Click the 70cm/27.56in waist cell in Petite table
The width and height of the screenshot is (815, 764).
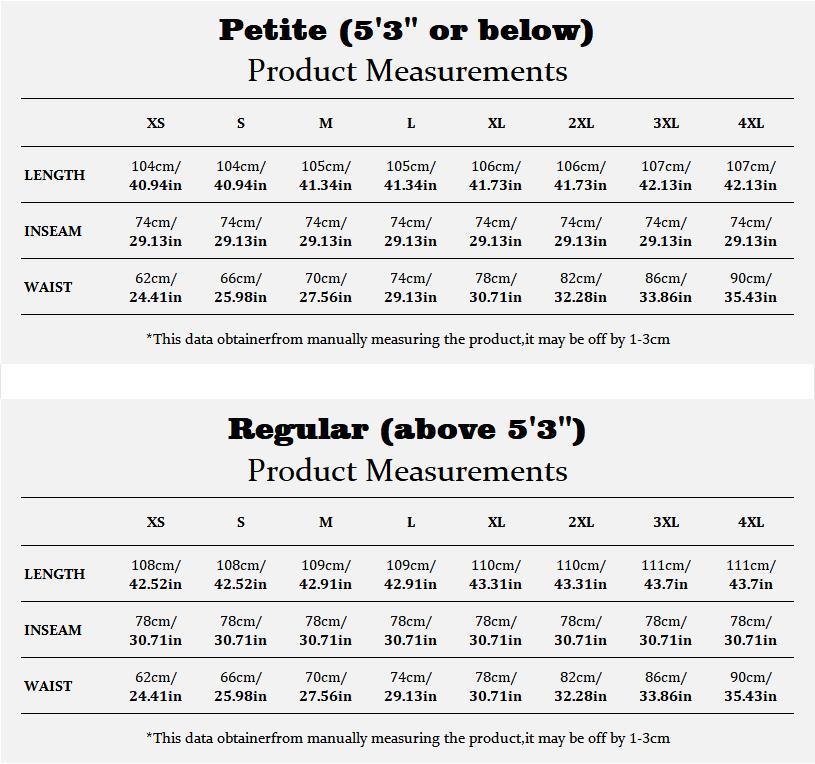(x=326, y=287)
